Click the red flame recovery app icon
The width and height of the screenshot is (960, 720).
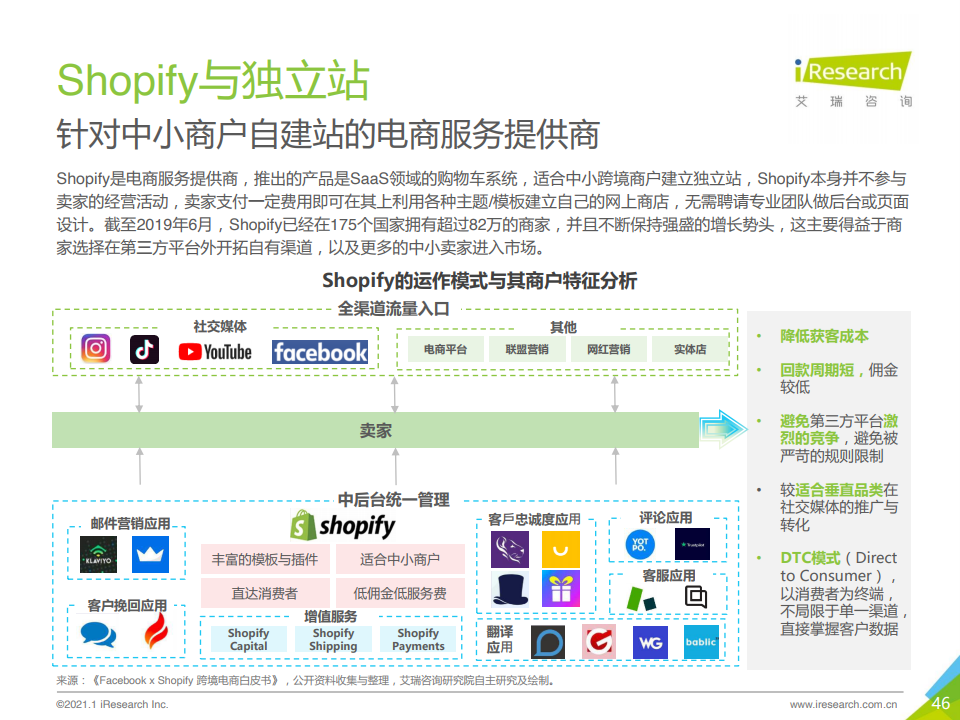tap(156, 631)
